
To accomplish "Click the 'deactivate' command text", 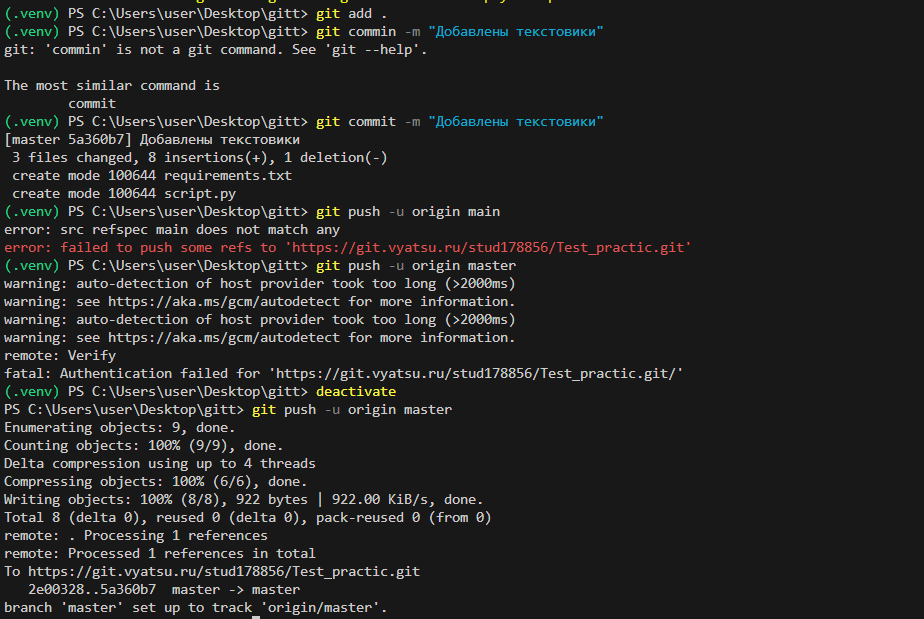I will (355, 391).
